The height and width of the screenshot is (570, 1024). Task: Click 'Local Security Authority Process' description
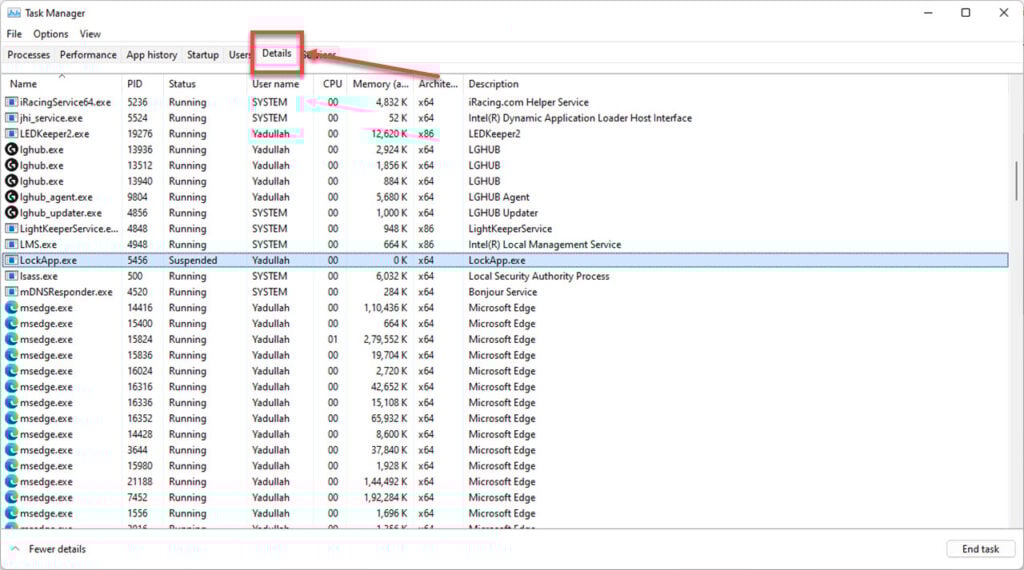[539, 276]
